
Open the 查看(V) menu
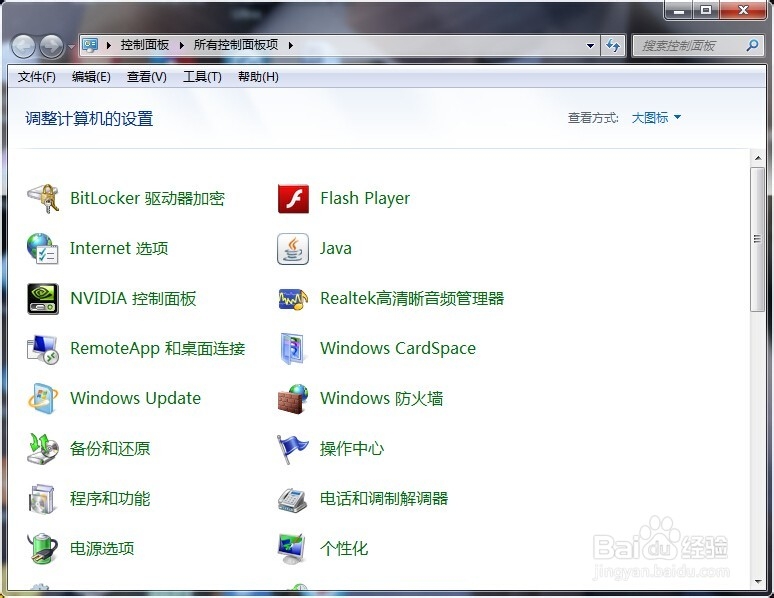click(x=147, y=77)
